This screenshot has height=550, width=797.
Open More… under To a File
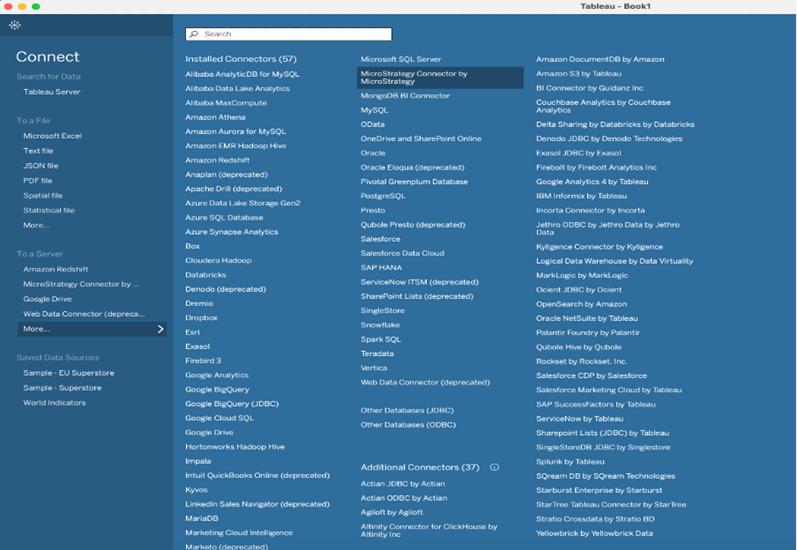(36, 225)
